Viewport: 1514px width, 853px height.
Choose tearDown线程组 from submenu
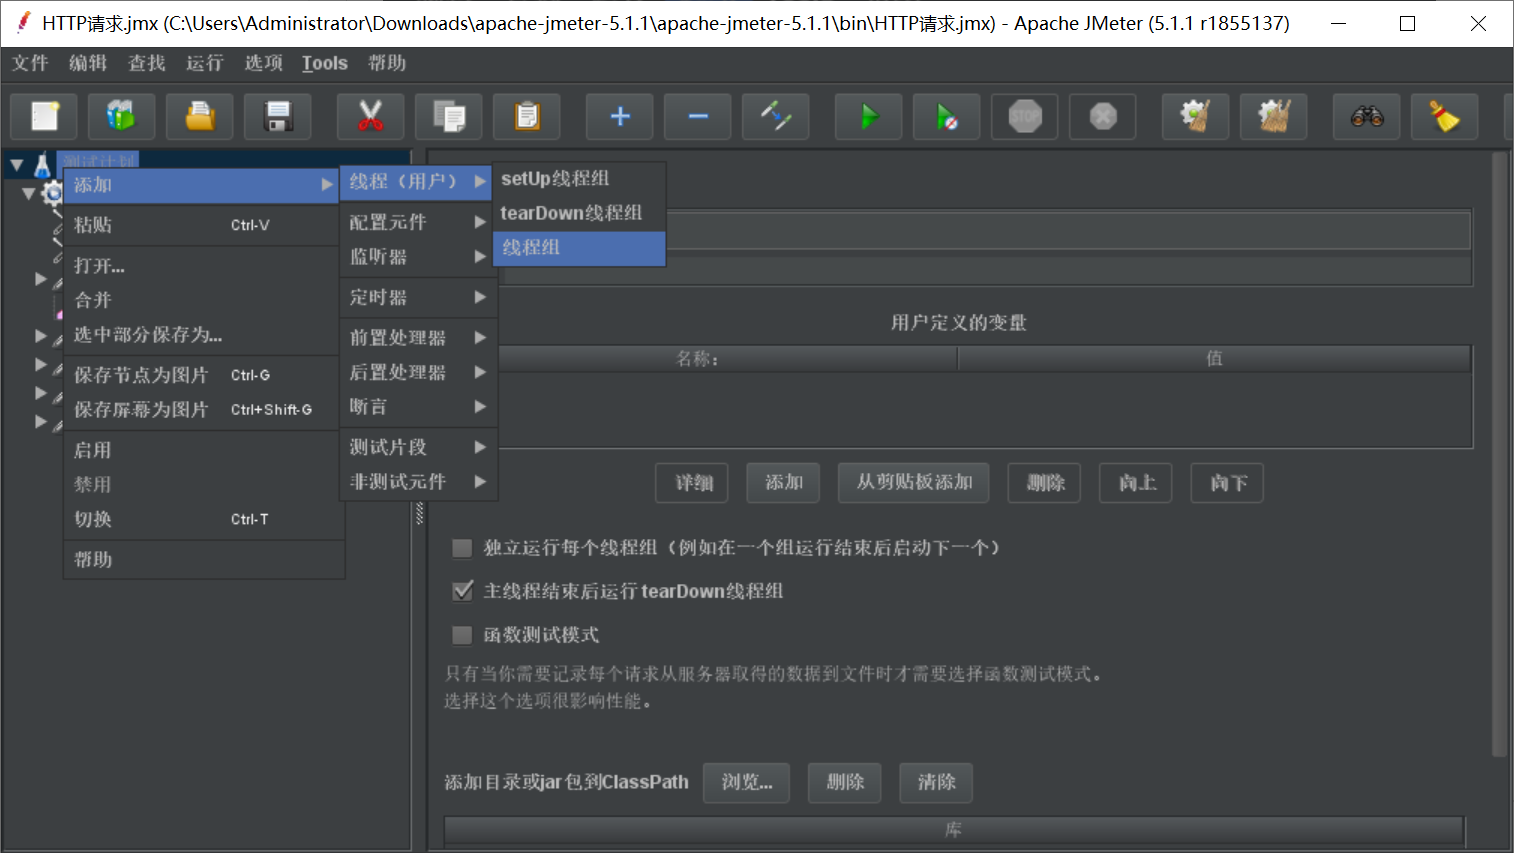pos(580,213)
